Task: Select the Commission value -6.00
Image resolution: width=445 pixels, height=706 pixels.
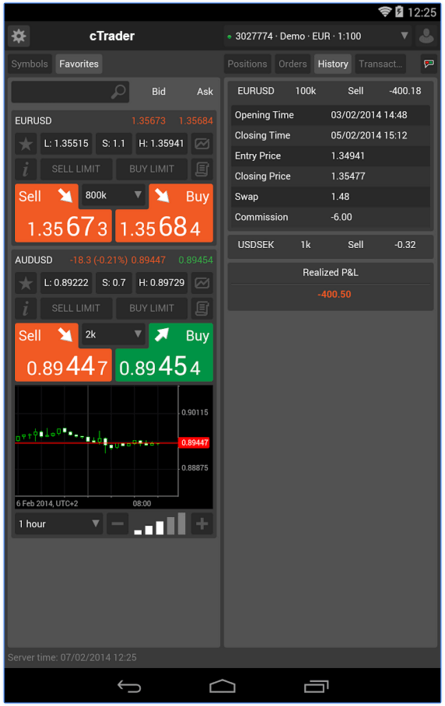Action: [341, 217]
